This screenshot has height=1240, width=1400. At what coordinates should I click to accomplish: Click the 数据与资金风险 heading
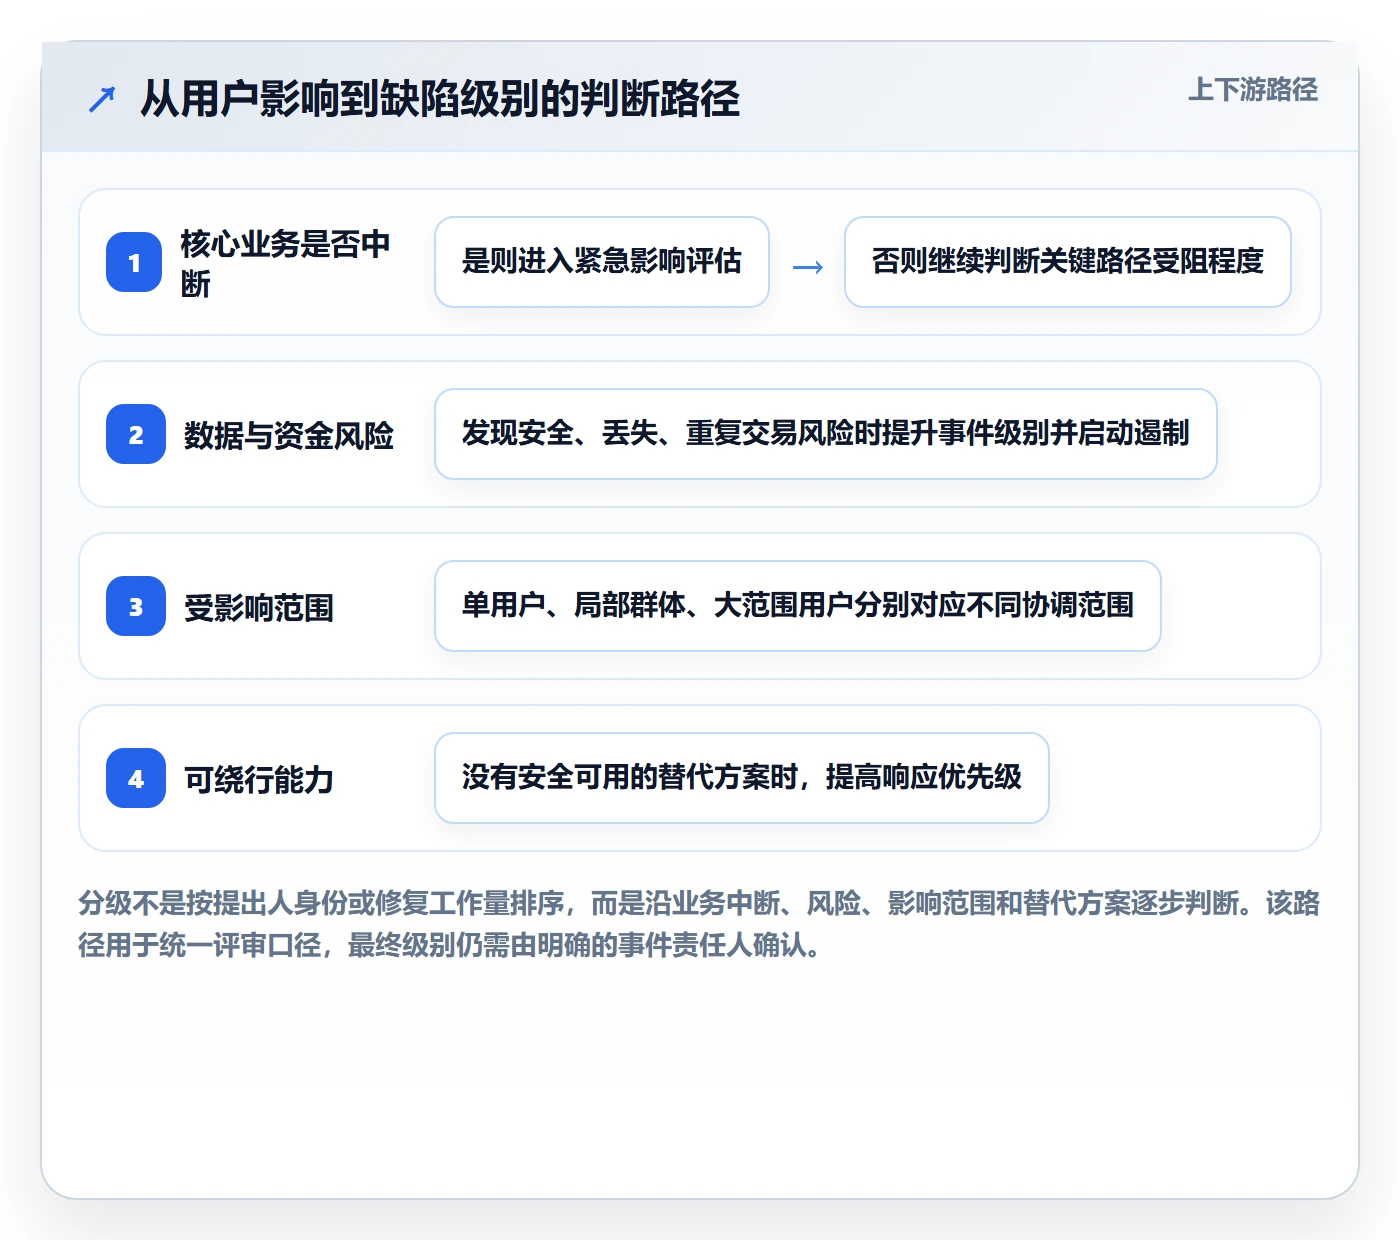click(289, 435)
